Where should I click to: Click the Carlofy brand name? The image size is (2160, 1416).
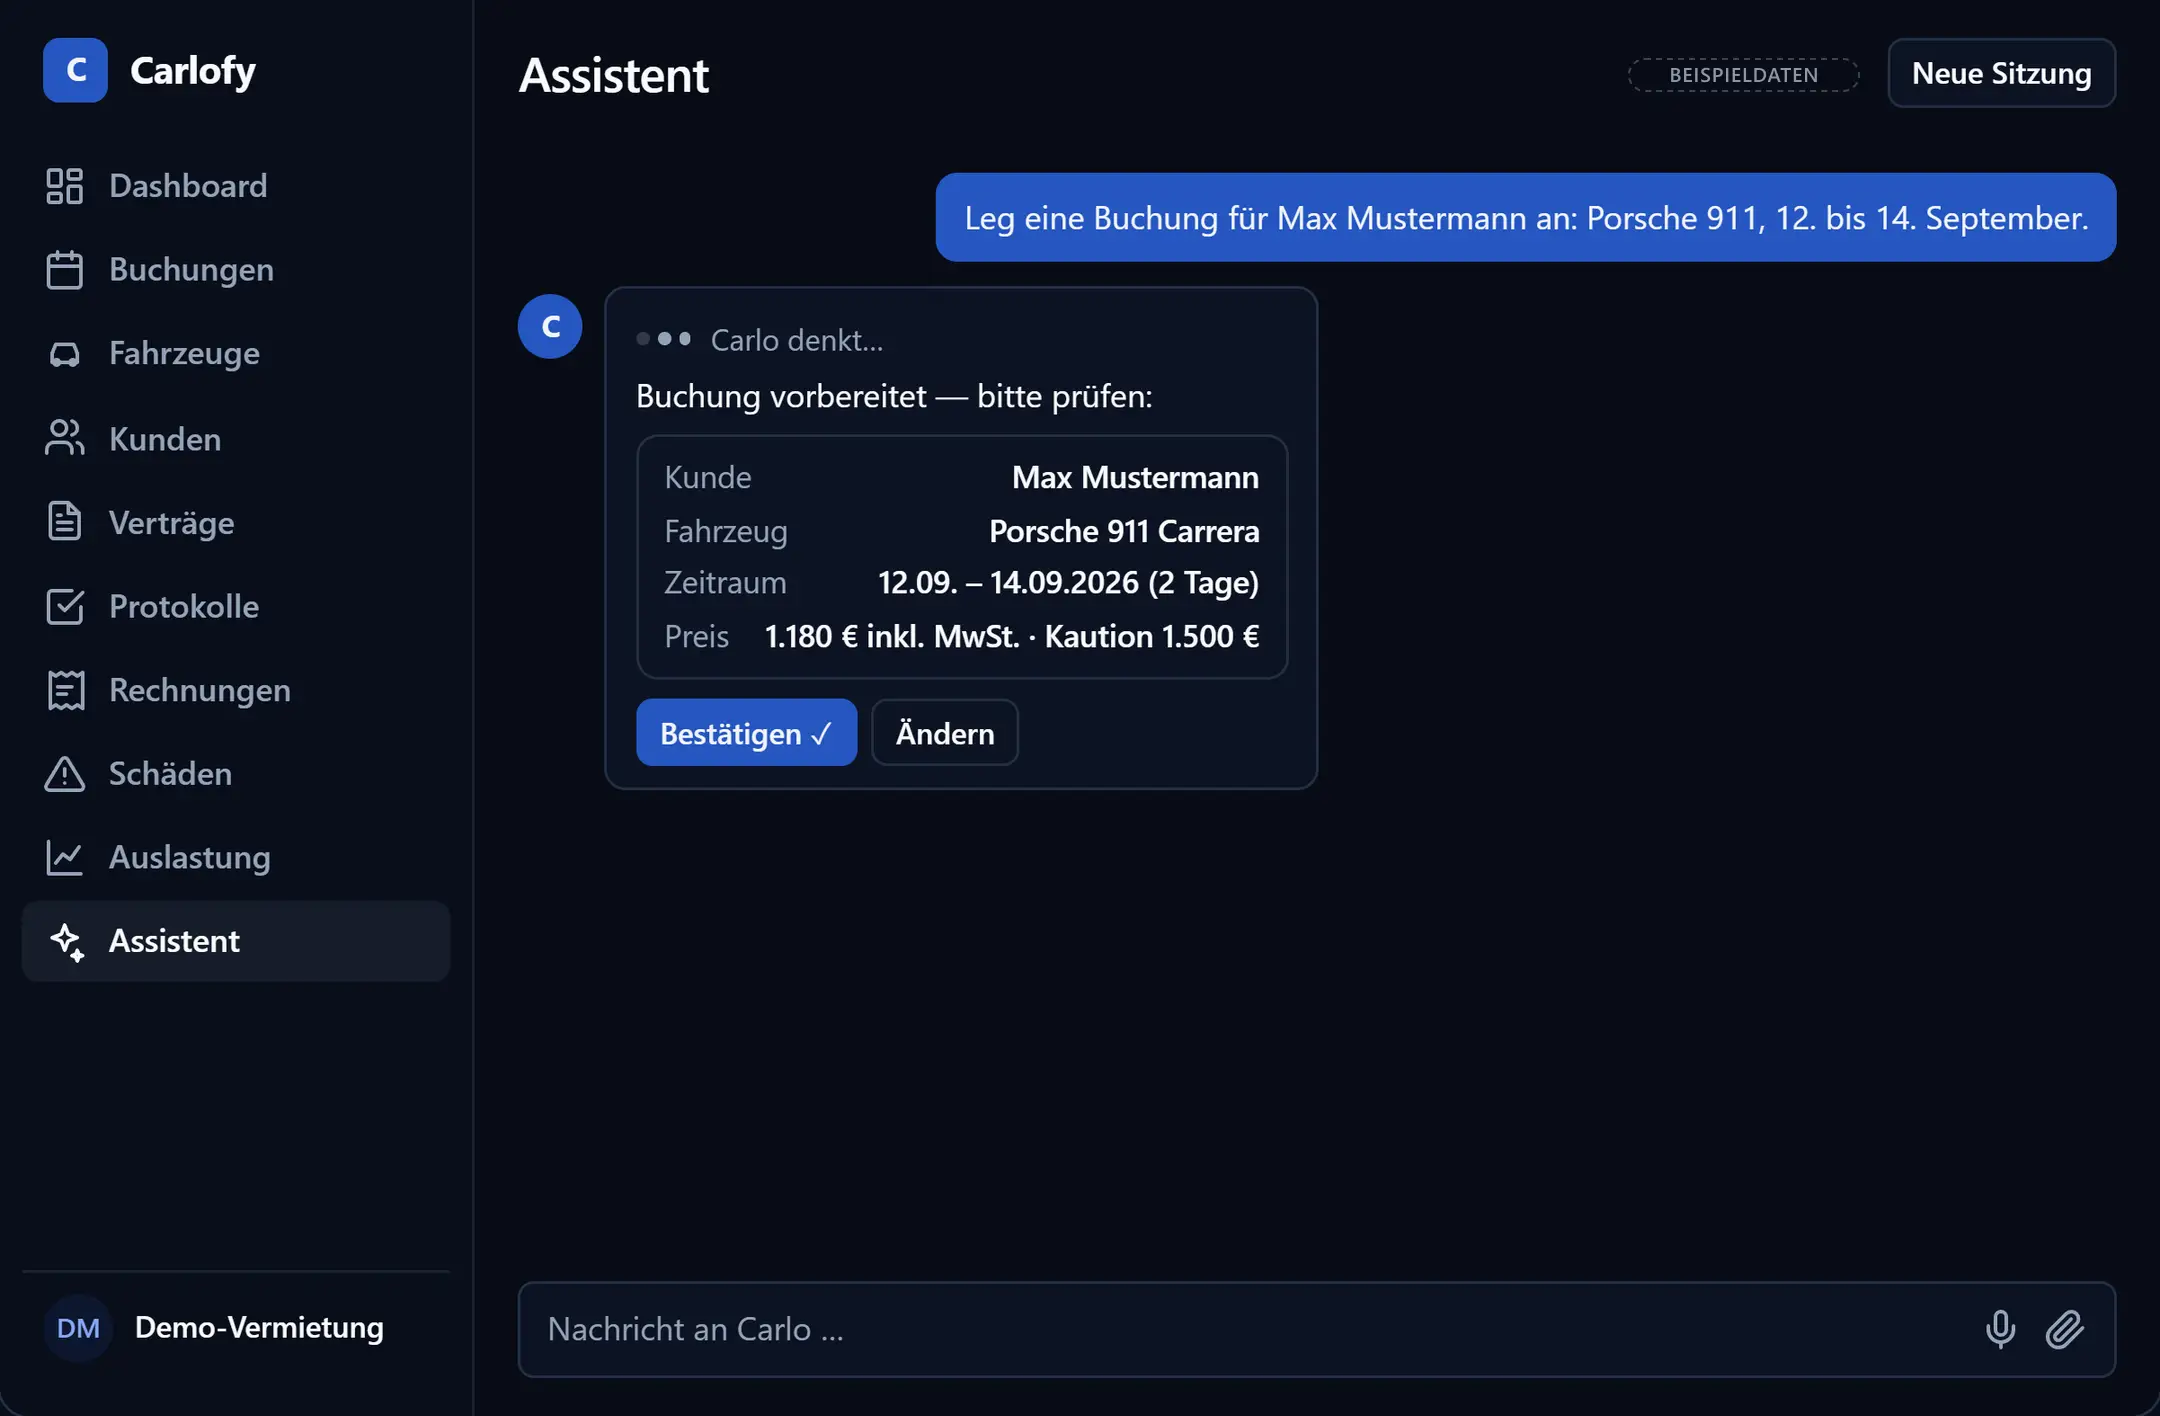[193, 71]
